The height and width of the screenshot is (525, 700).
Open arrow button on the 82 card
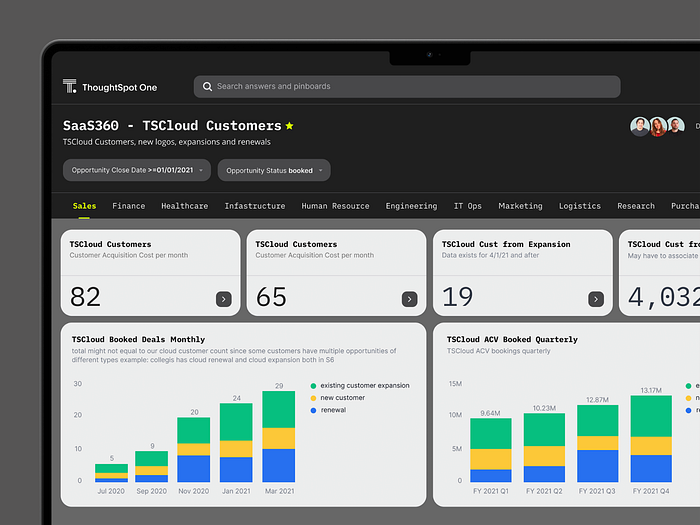(224, 299)
